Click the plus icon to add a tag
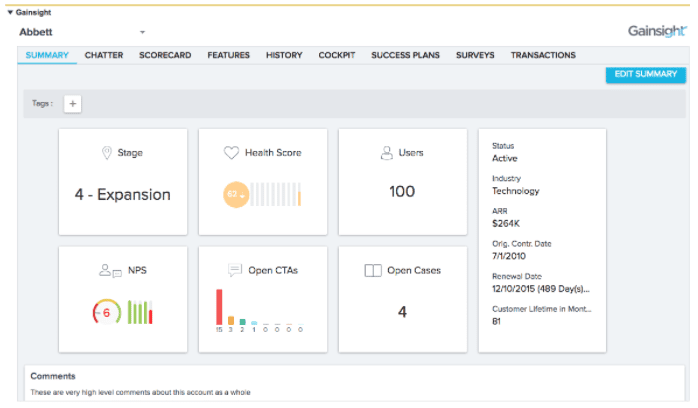The height and width of the screenshot is (408, 698). tap(73, 103)
